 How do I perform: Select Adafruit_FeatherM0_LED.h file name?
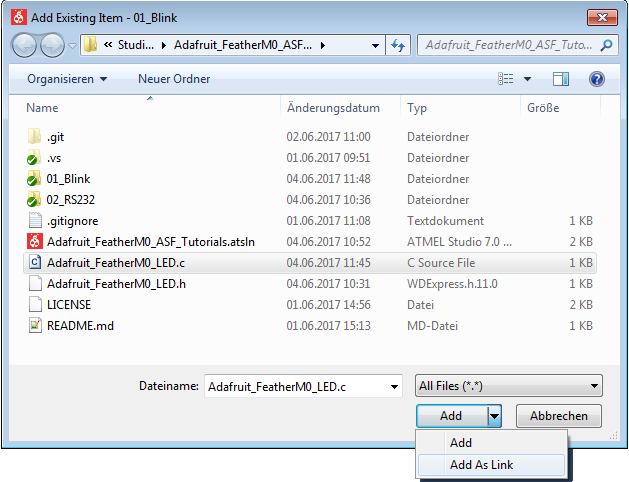(116, 284)
